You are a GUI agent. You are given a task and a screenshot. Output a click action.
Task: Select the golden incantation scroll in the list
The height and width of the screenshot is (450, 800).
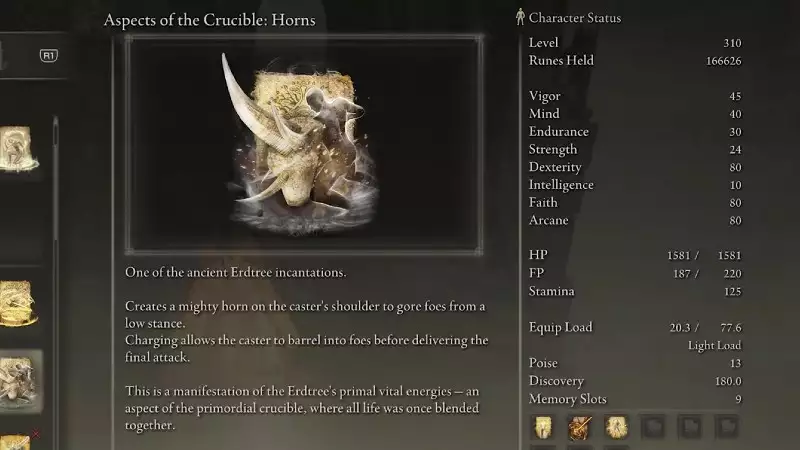point(18,304)
